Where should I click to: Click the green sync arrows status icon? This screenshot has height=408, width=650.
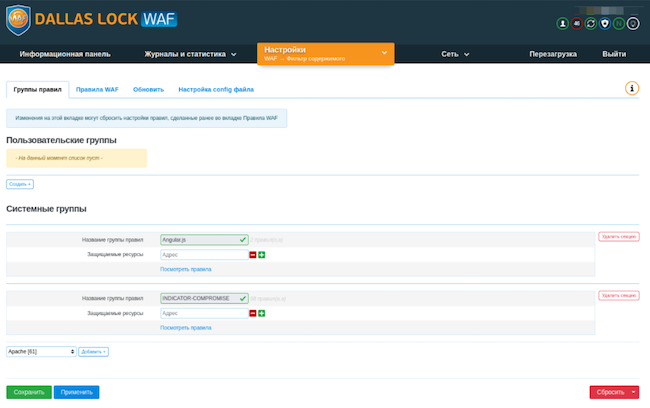point(591,24)
